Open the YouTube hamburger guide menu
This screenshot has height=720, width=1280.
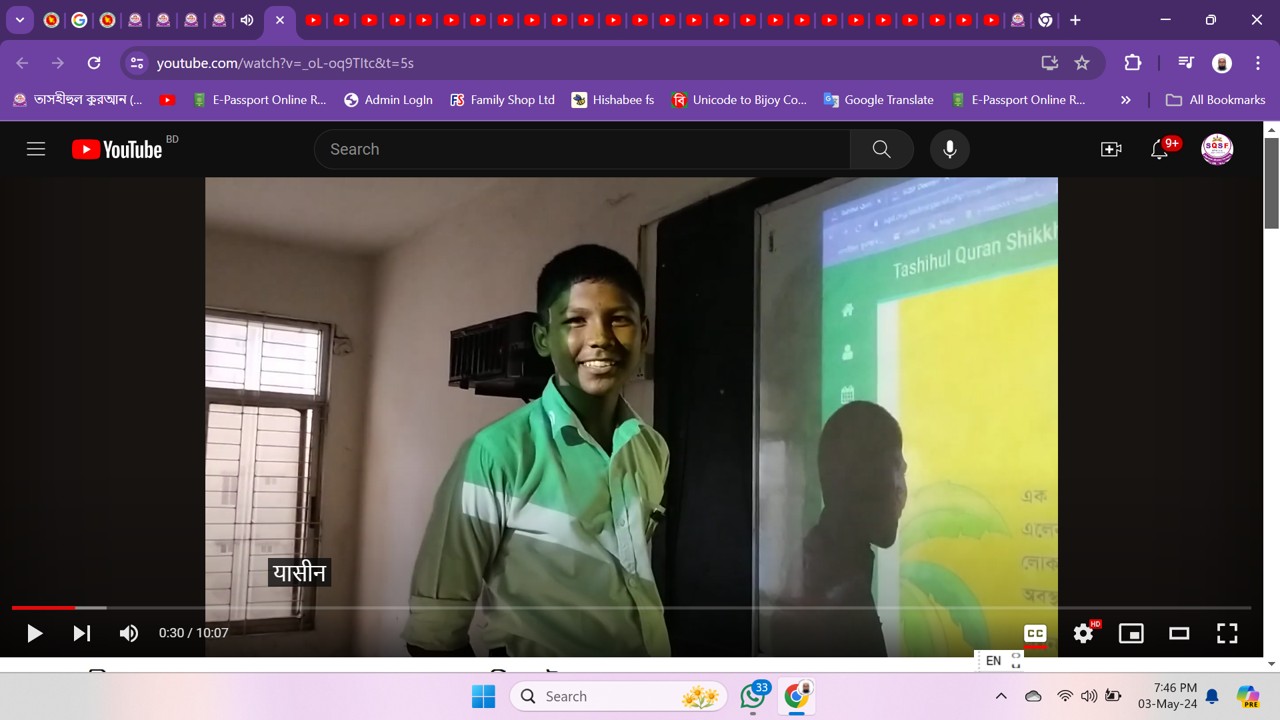[x=36, y=149]
